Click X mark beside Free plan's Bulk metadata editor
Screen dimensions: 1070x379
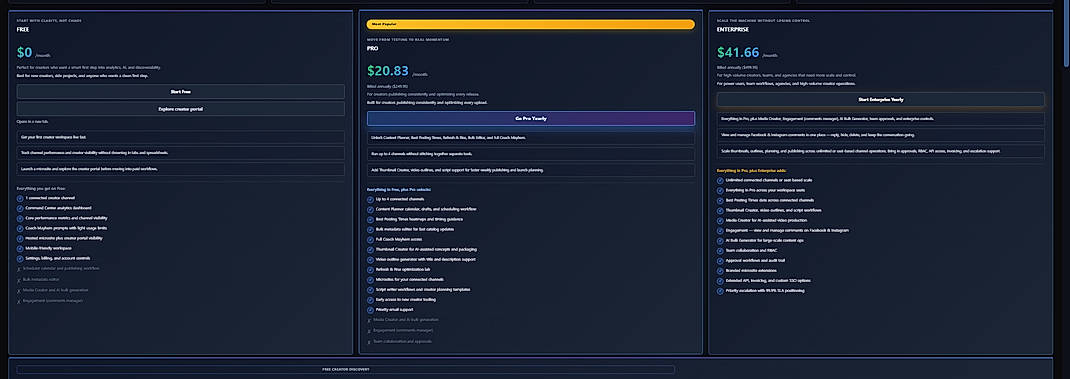tap(19, 280)
